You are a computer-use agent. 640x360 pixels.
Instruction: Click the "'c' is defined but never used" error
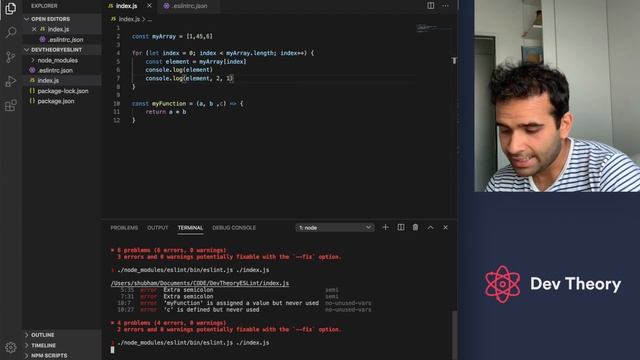point(211,310)
